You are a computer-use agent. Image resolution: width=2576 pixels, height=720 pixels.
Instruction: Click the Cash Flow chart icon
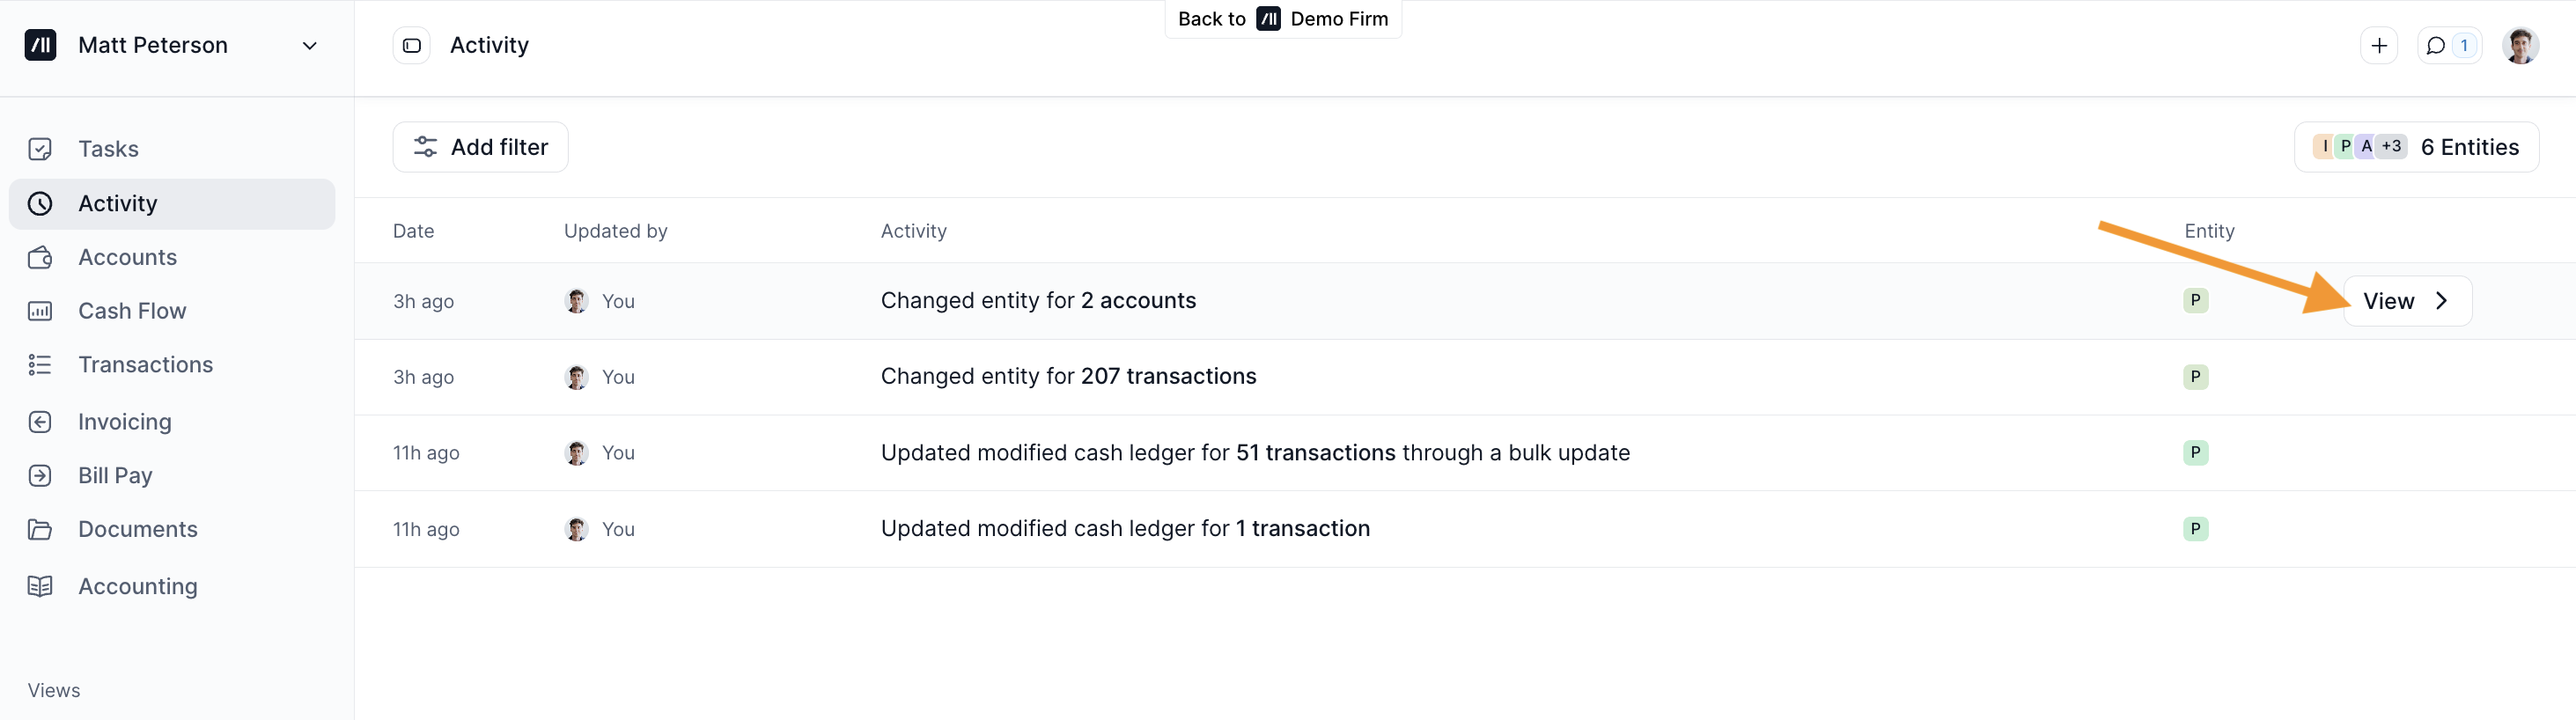pos(40,311)
